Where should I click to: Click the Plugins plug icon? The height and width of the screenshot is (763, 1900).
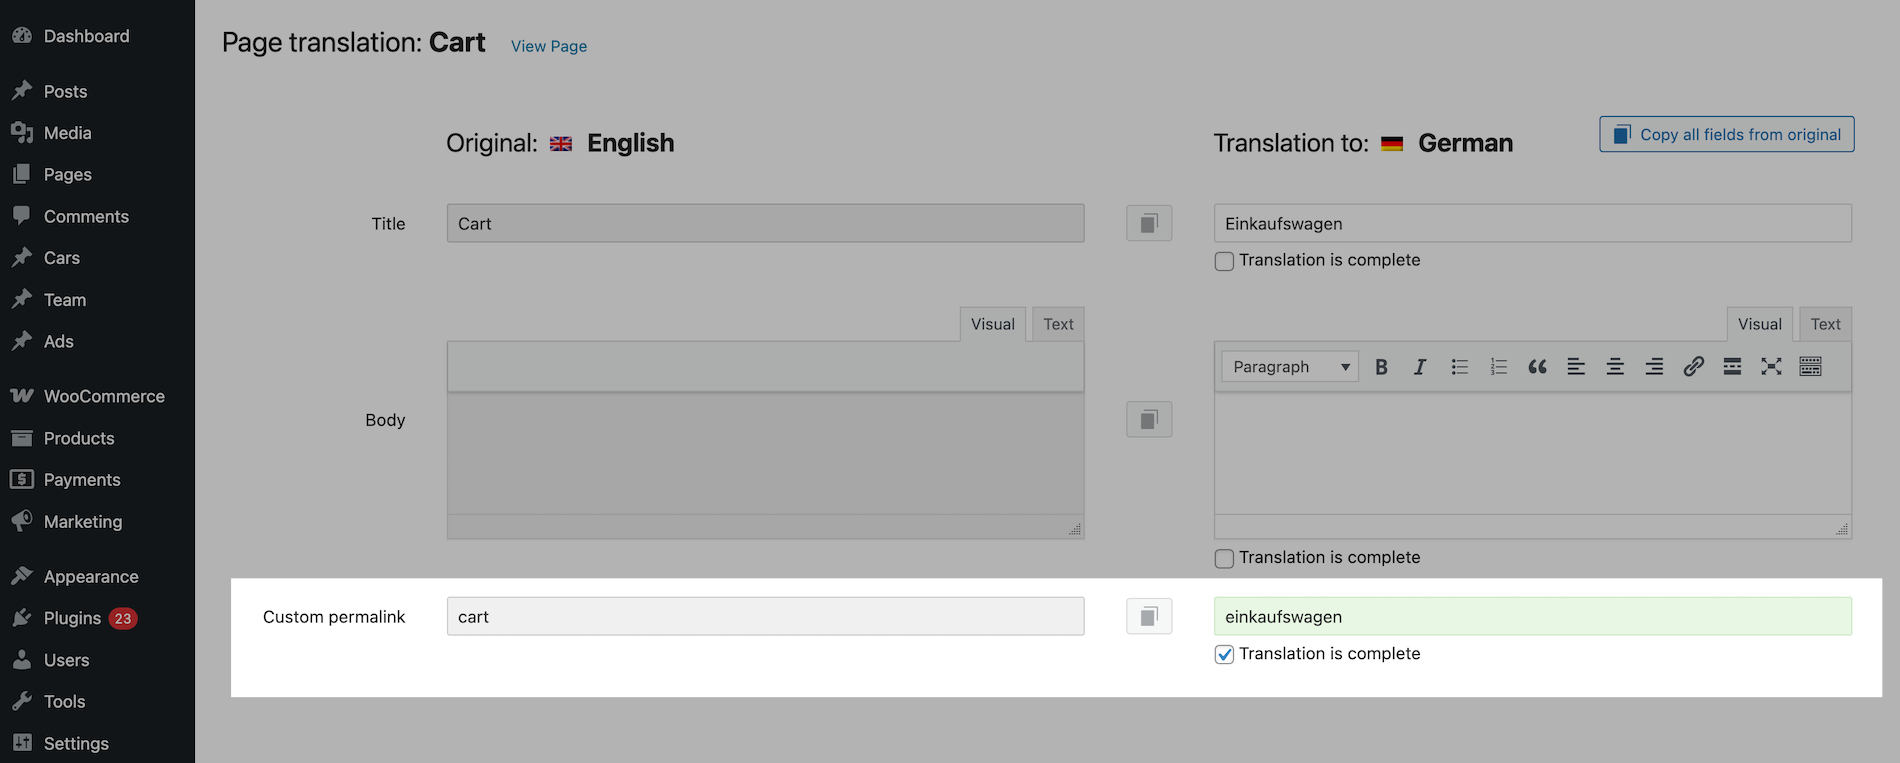(22, 618)
